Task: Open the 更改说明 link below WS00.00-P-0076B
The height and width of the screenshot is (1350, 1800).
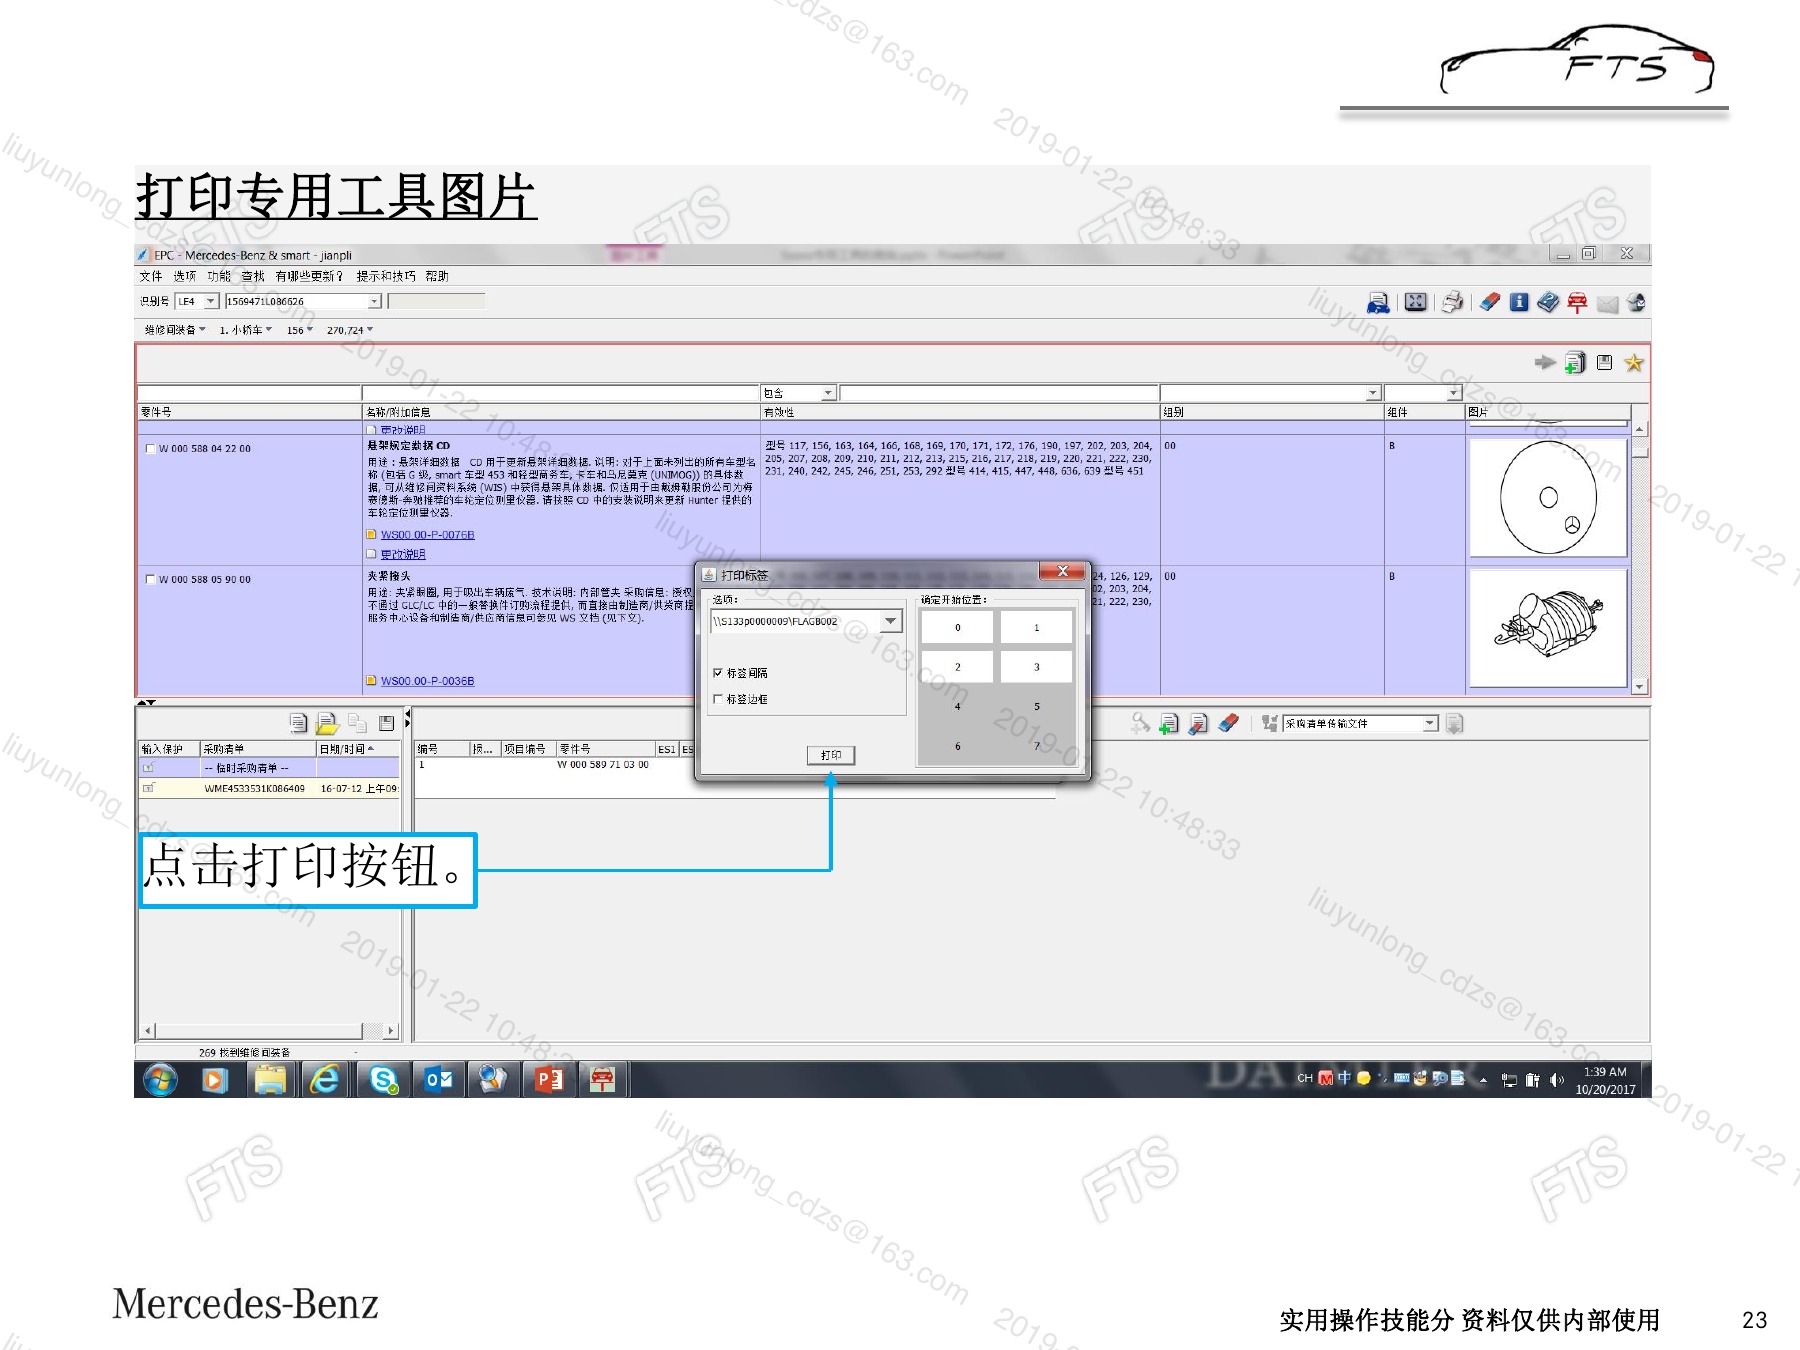Action: pyautogui.click(x=403, y=554)
